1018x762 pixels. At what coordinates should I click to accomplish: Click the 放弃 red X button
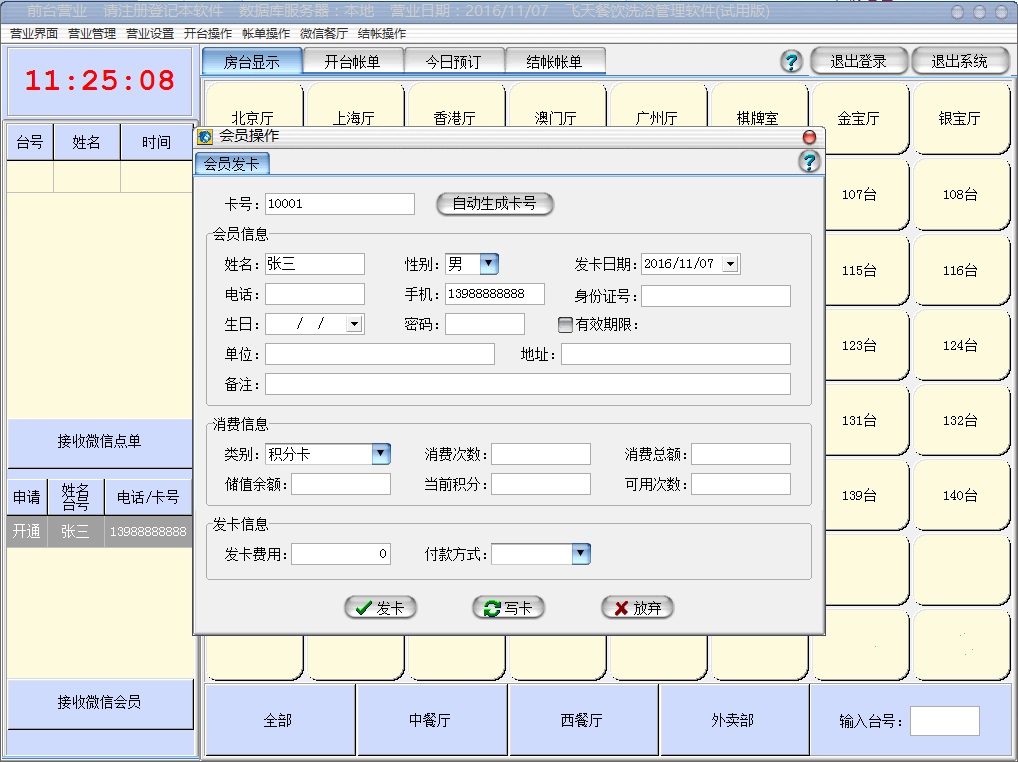[637, 608]
